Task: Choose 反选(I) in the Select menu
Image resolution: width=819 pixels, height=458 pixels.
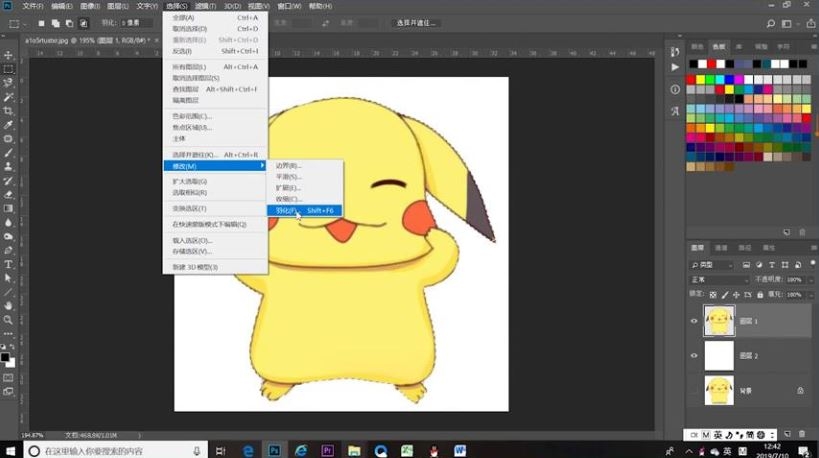Action: click(x=215, y=51)
